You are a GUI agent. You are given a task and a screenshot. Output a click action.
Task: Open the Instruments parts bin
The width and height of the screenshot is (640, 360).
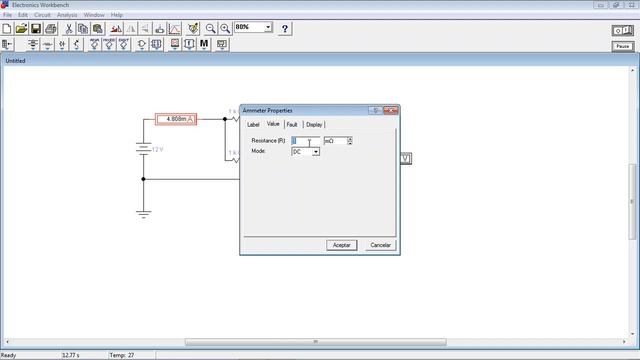(x=222, y=44)
